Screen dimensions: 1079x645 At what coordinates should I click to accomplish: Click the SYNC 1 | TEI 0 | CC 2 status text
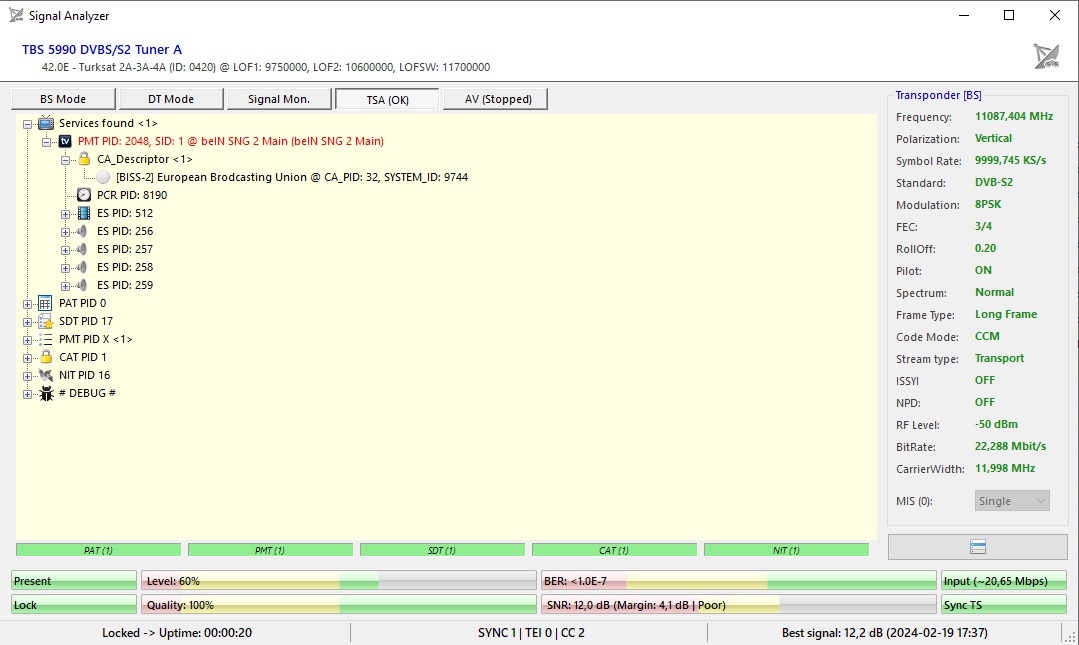(x=531, y=633)
